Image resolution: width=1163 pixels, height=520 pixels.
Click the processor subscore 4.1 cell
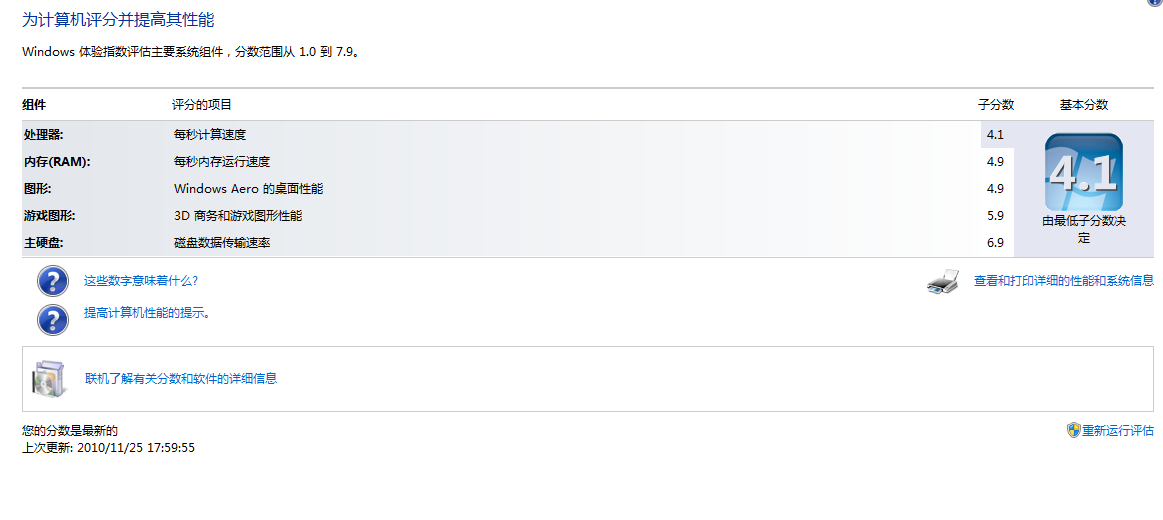995,135
